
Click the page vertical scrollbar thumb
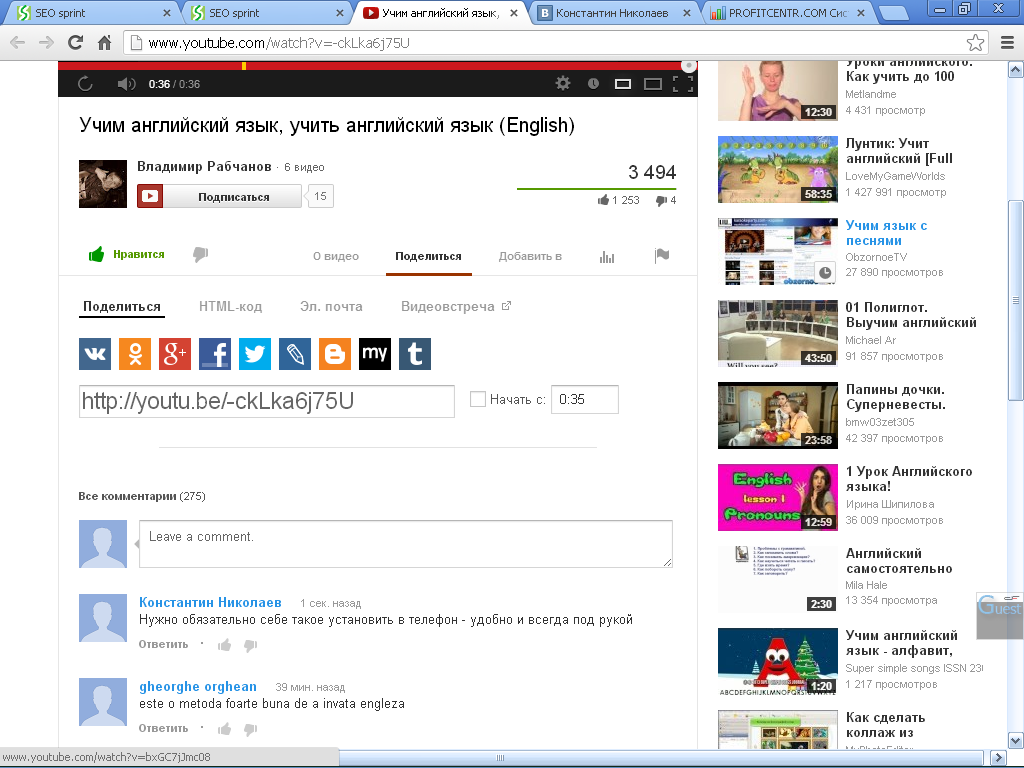[x=1016, y=300]
